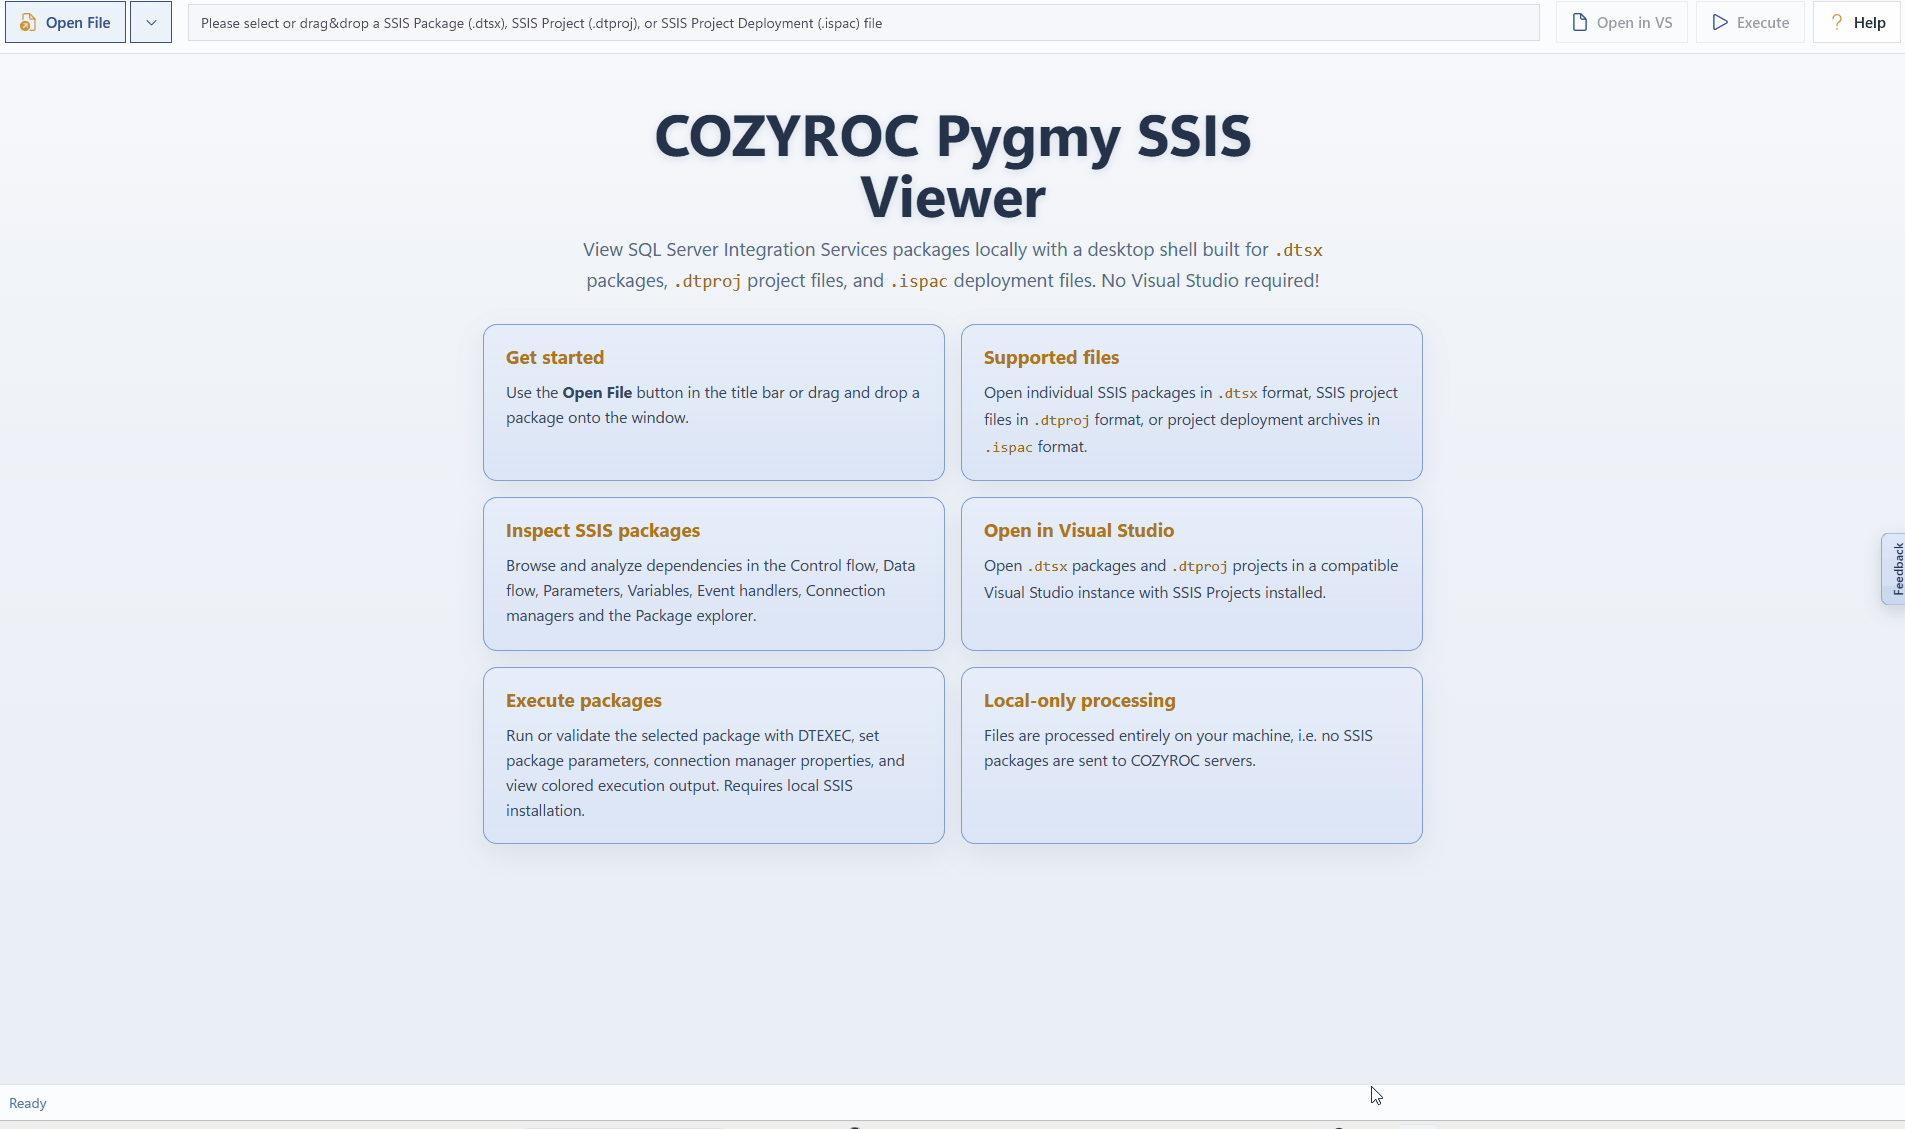The width and height of the screenshot is (1905, 1129).
Task: Expand the Open File dropdown arrow
Action: click(151, 22)
